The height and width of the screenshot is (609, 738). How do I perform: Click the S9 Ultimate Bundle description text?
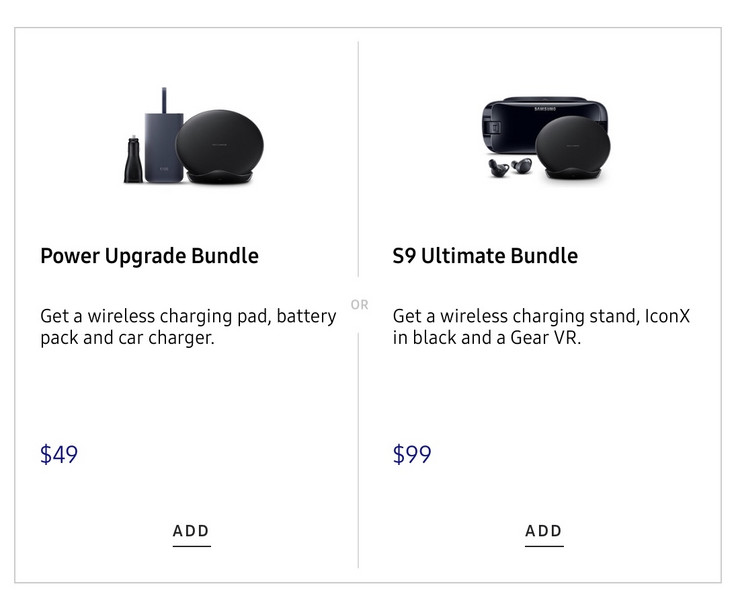[541, 327]
